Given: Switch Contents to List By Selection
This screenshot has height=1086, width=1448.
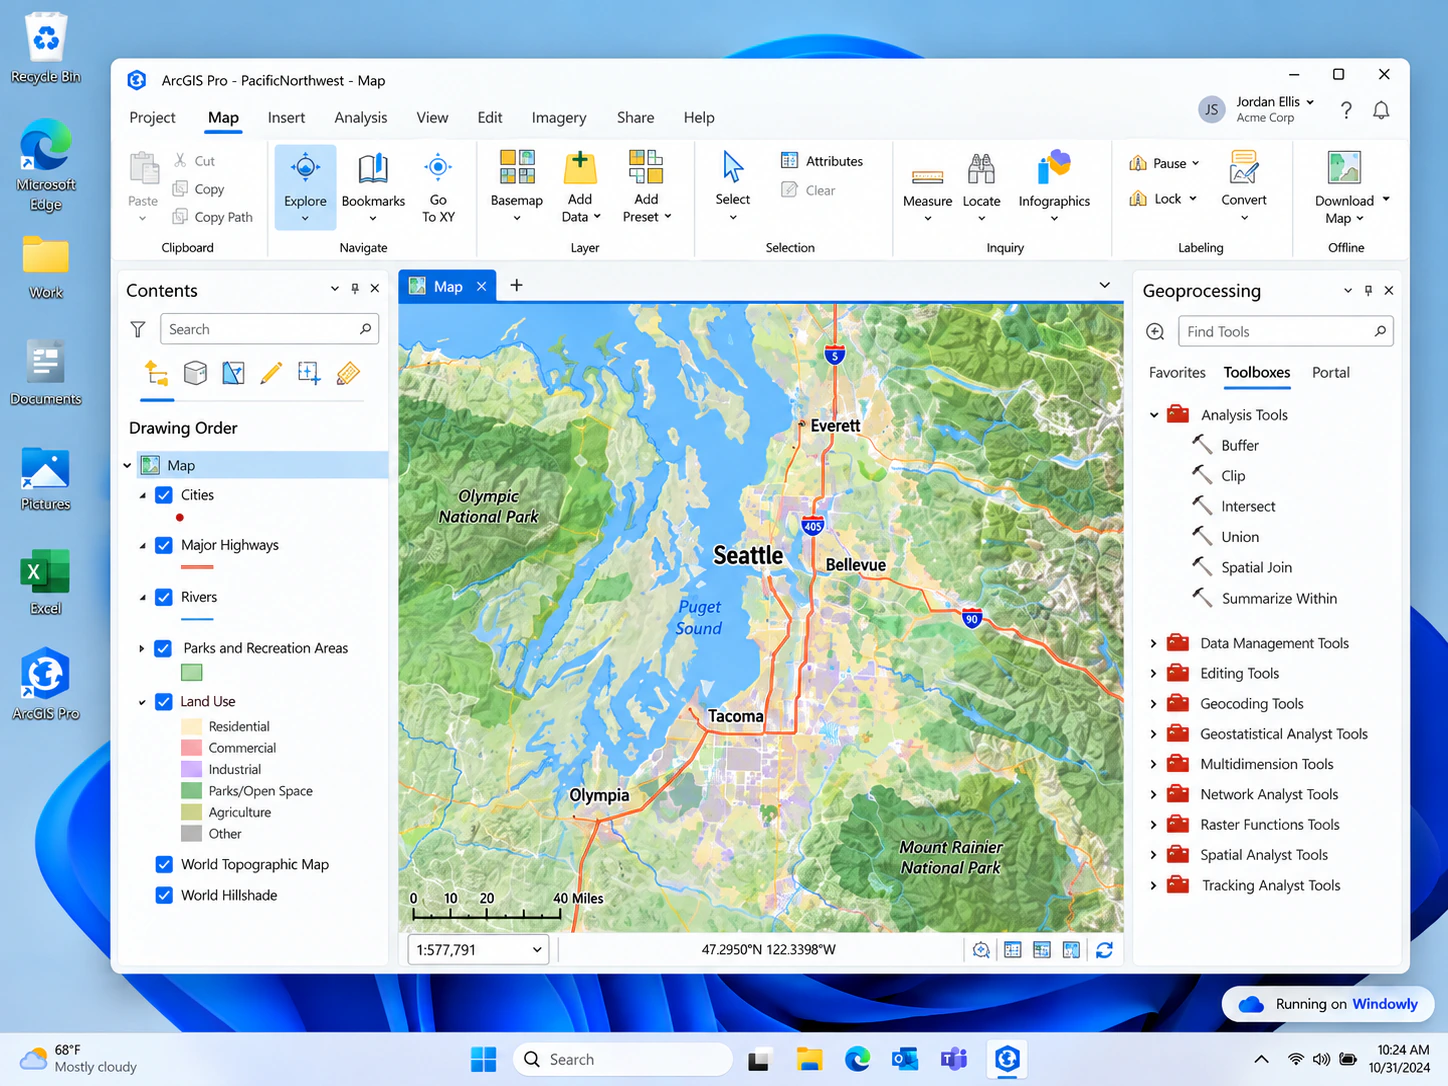Looking at the screenshot, I should pos(233,373).
